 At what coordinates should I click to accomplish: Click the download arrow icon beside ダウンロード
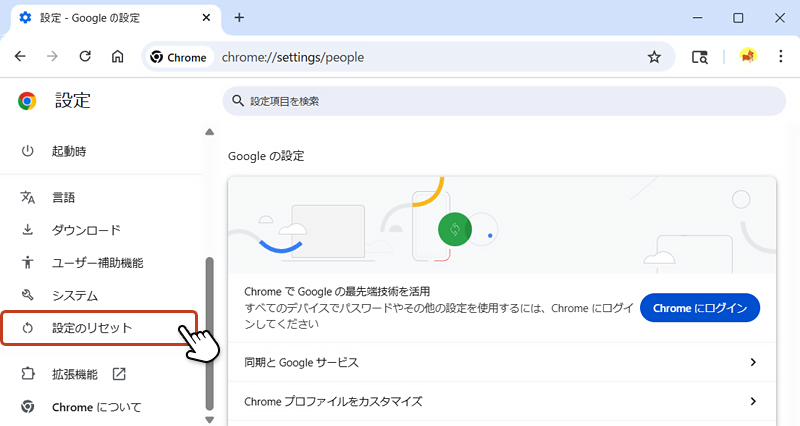[x=28, y=230]
